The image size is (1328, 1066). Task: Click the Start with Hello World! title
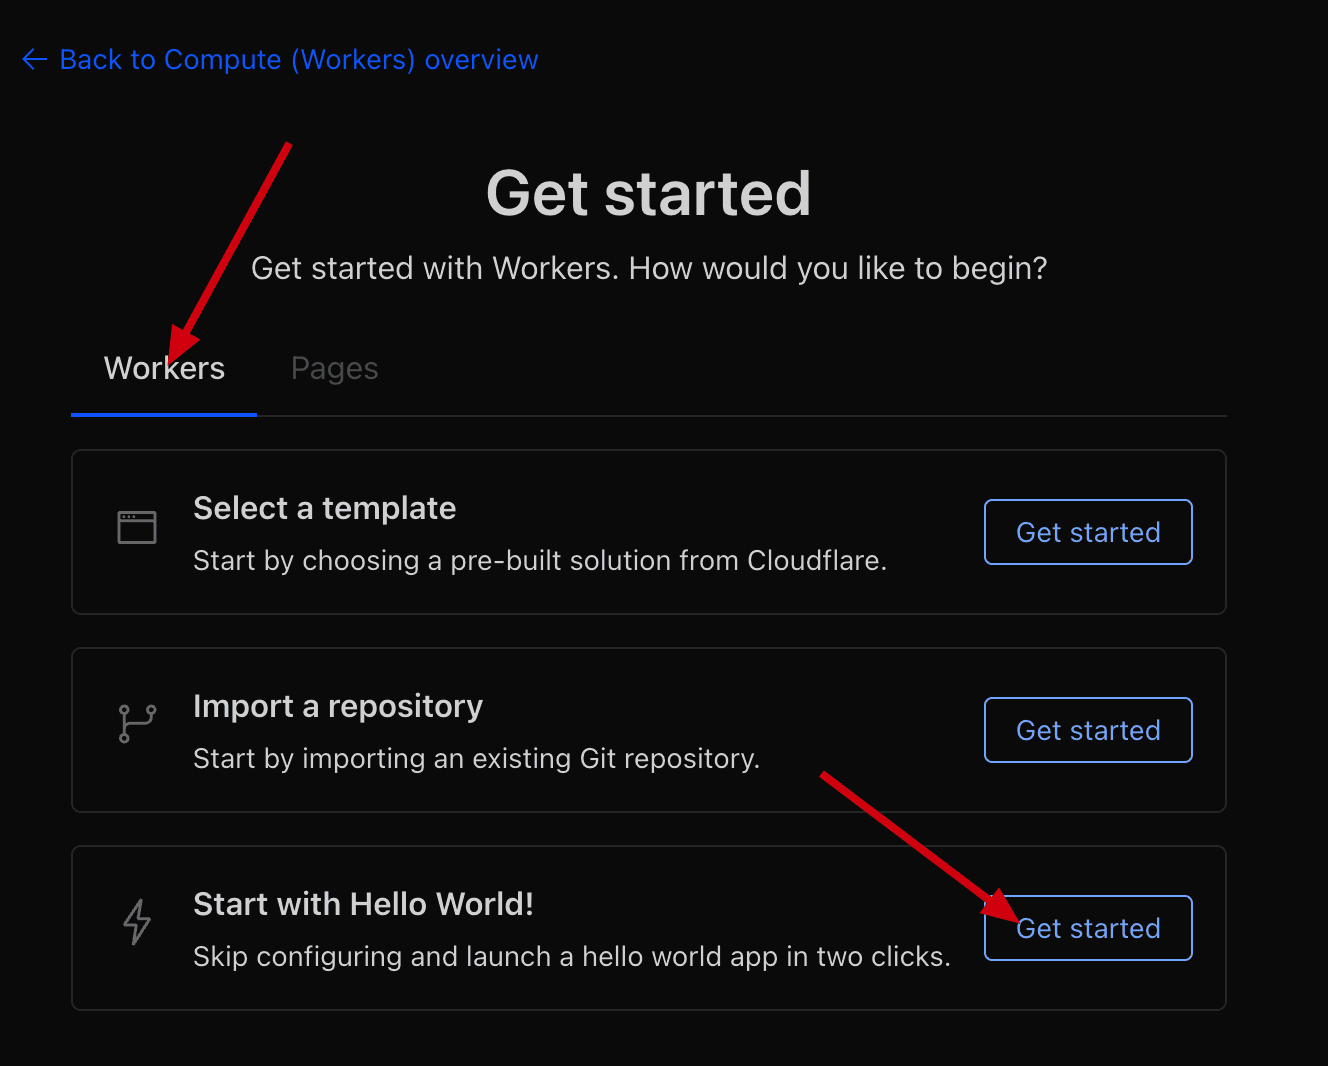[363, 904]
